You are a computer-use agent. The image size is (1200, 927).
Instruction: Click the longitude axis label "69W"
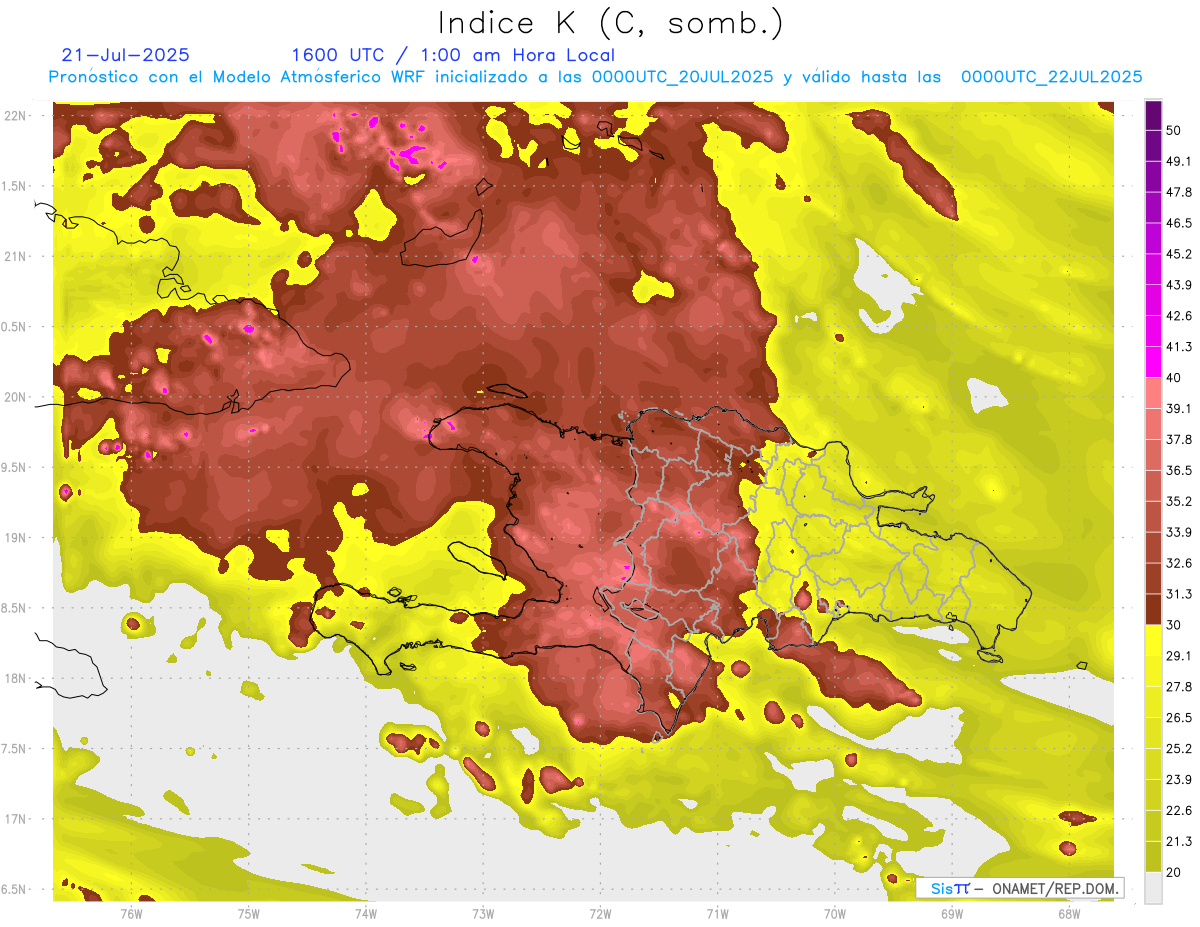tap(952, 913)
